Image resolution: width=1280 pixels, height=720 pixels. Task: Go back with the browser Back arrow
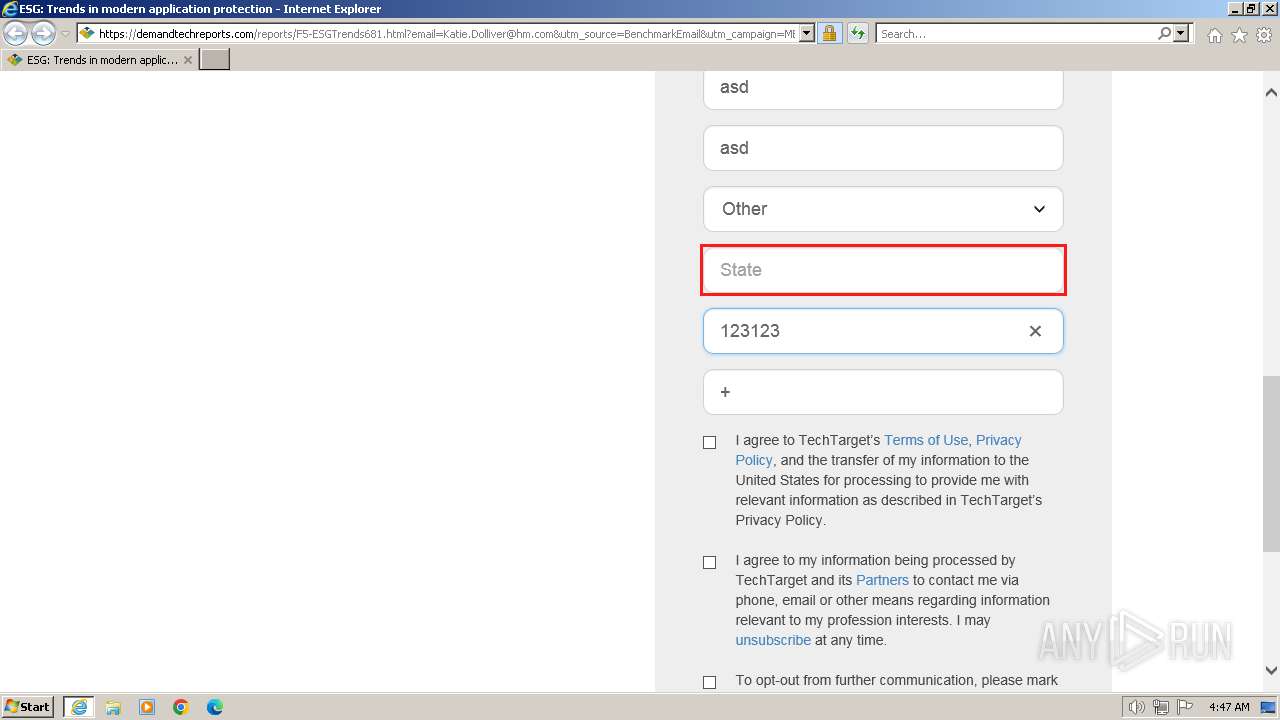(16, 34)
